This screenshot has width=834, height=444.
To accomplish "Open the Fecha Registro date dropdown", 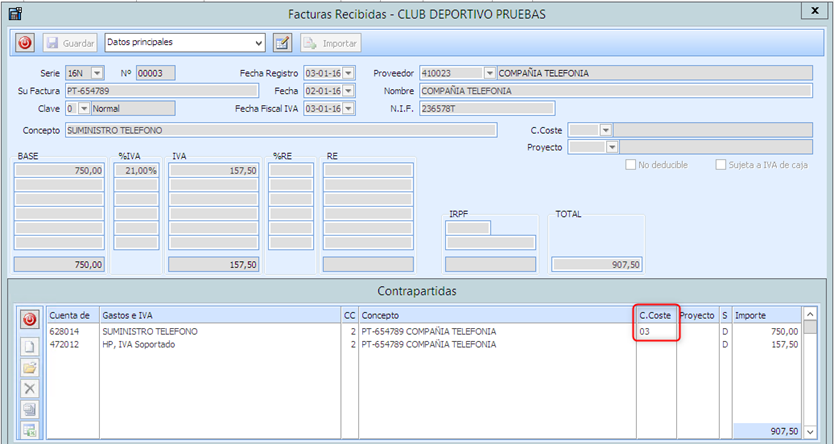I will pyautogui.click(x=347, y=73).
